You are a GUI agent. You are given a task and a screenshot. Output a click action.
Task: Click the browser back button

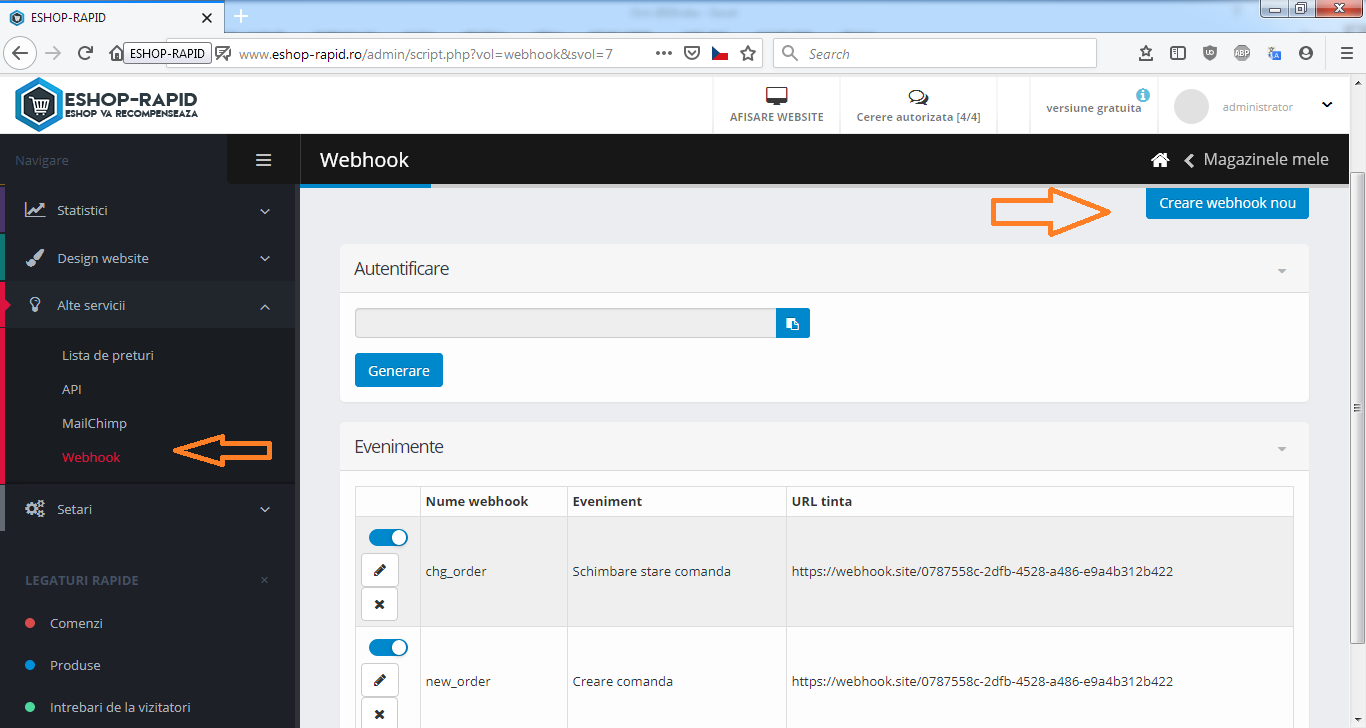21,53
